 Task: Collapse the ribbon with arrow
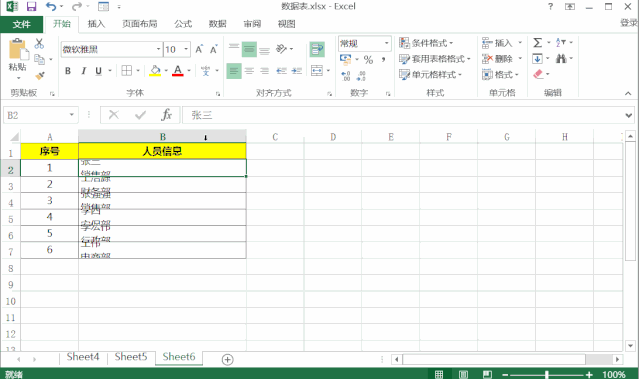coord(628,93)
